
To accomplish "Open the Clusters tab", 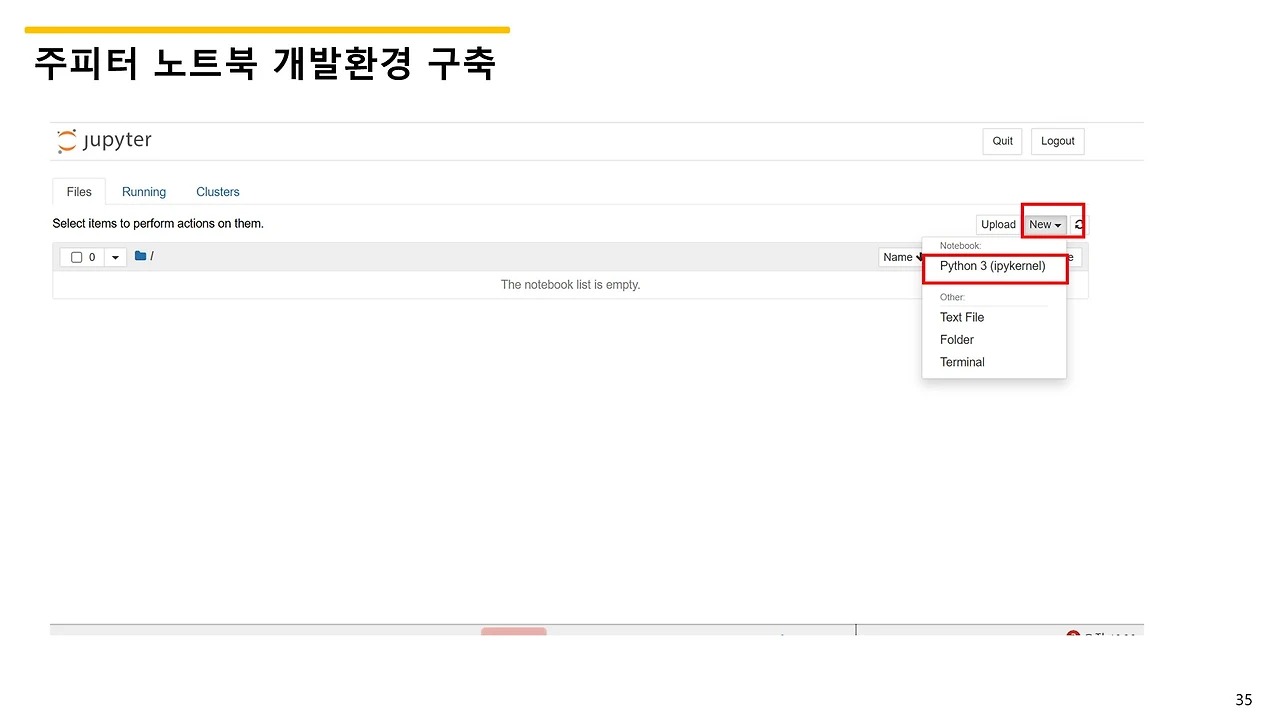I will coord(218,192).
